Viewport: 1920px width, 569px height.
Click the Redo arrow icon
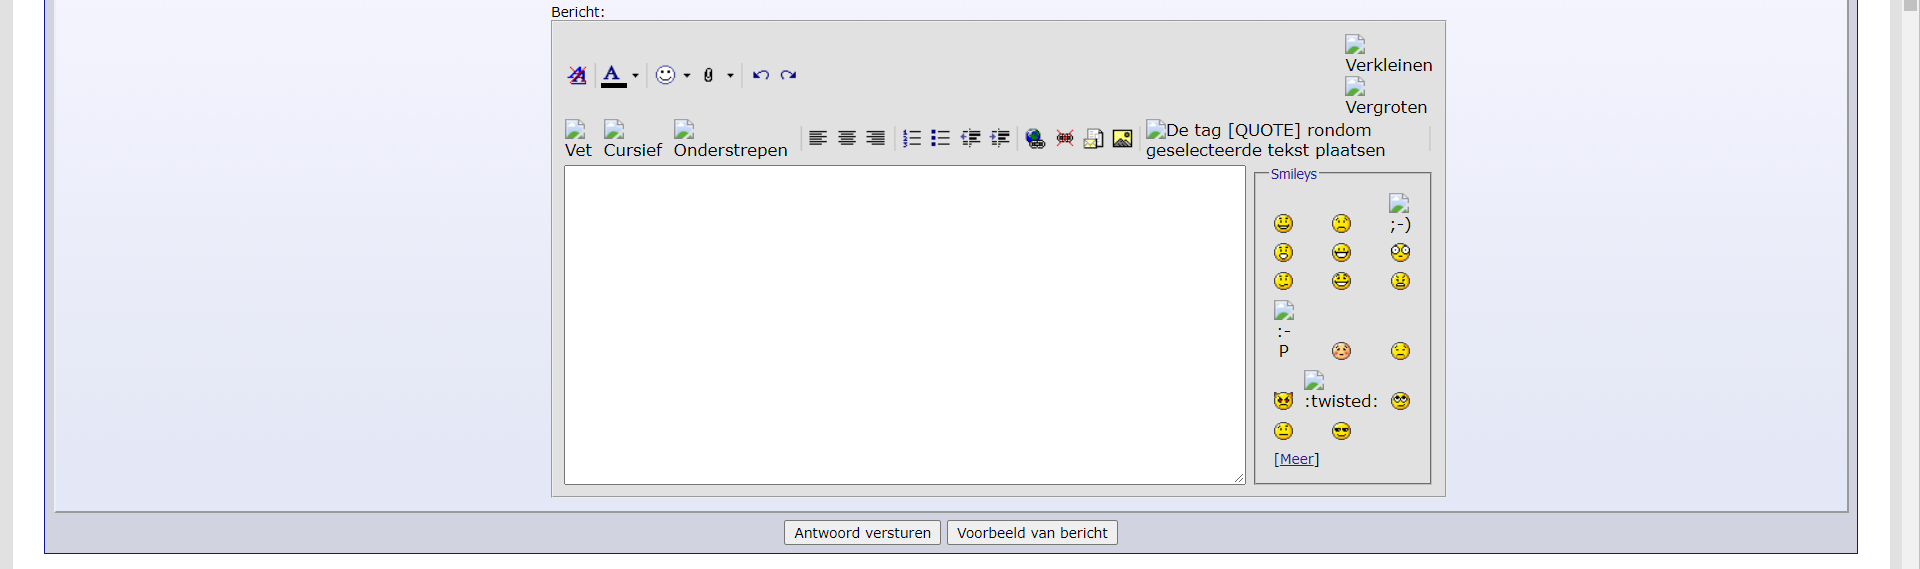pyautogui.click(x=788, y=75)
